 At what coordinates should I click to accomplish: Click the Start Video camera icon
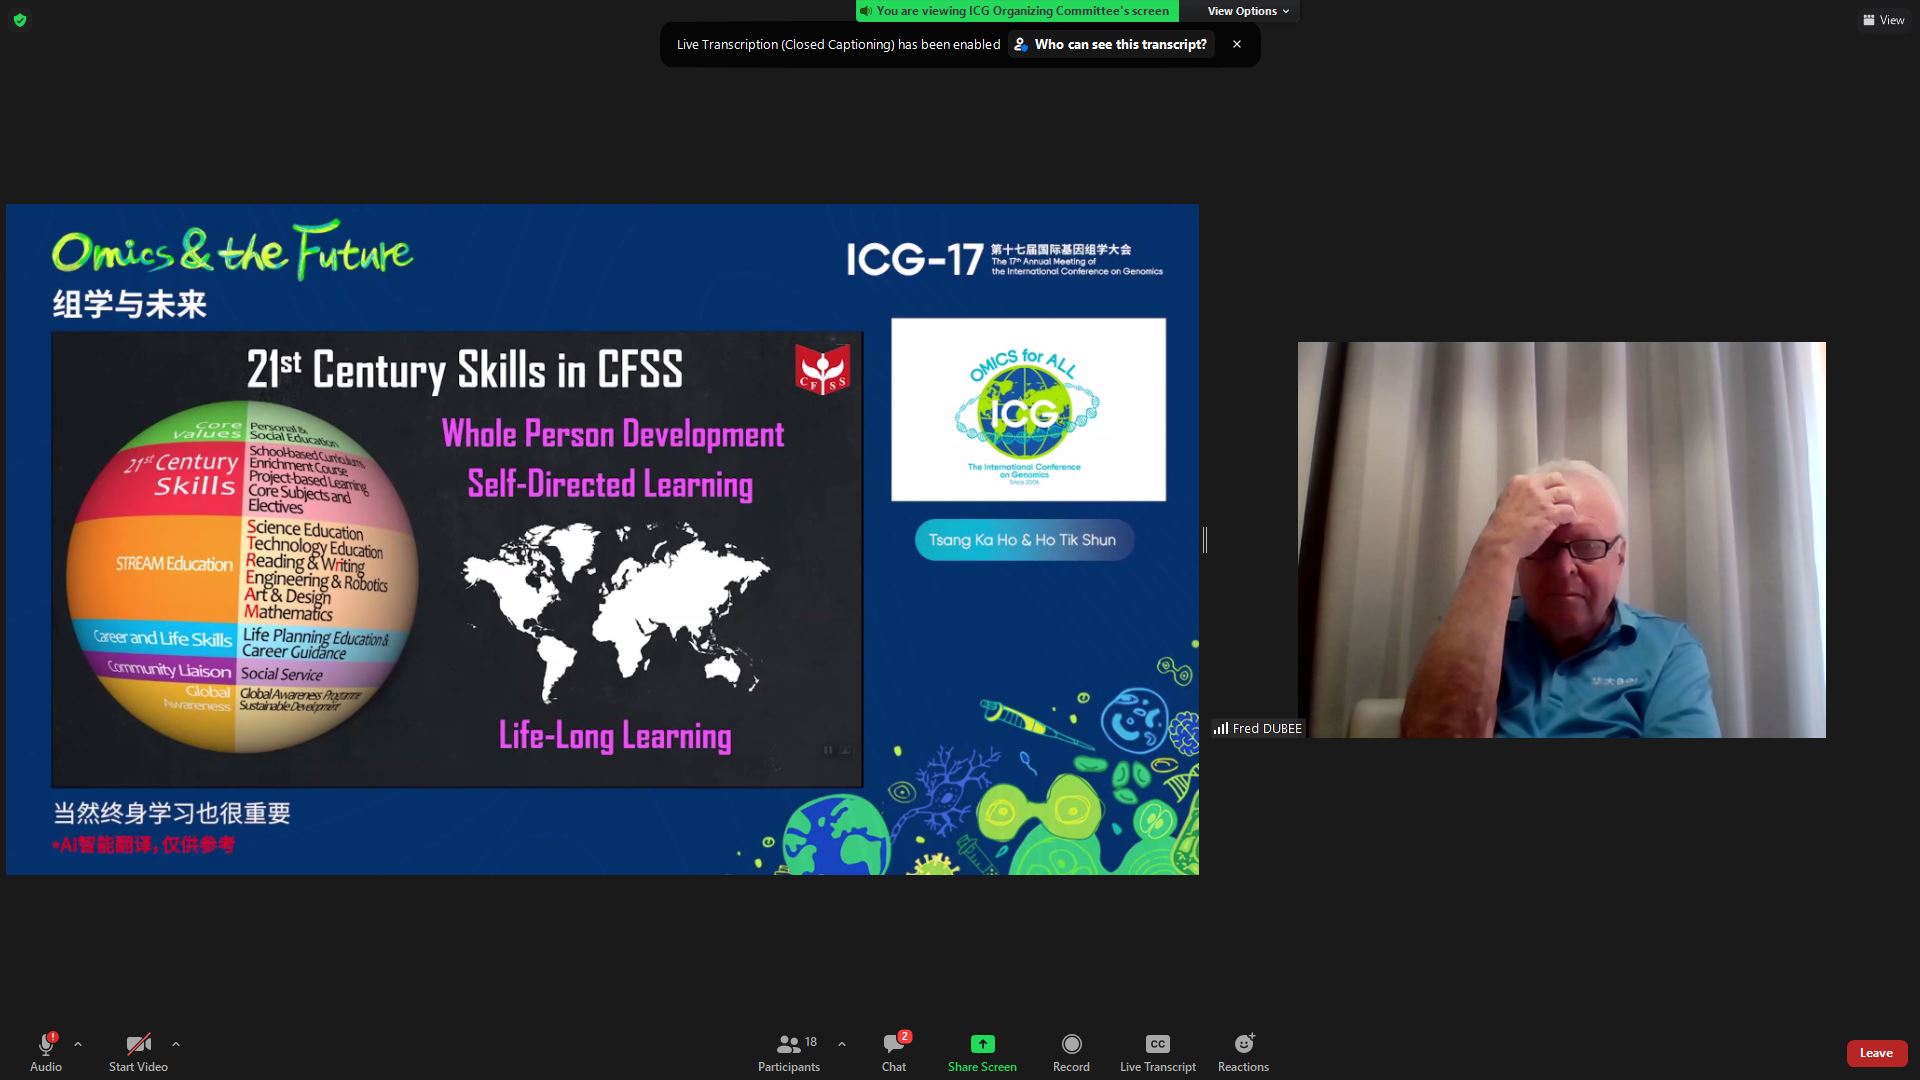[138, 1045]
